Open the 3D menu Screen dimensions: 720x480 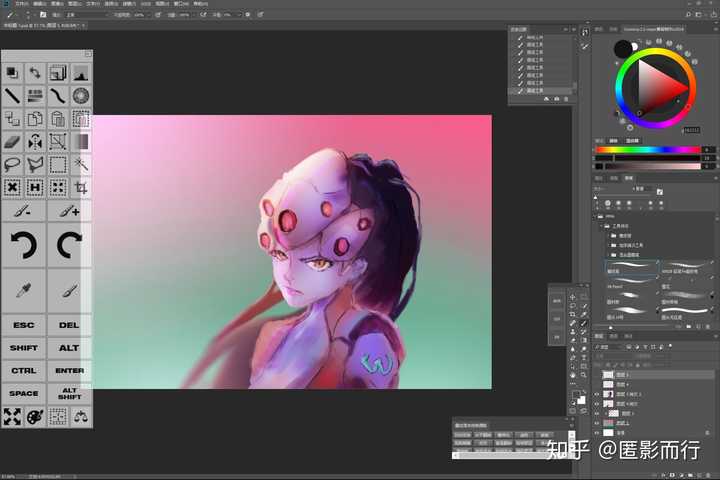tap(146, 4)
